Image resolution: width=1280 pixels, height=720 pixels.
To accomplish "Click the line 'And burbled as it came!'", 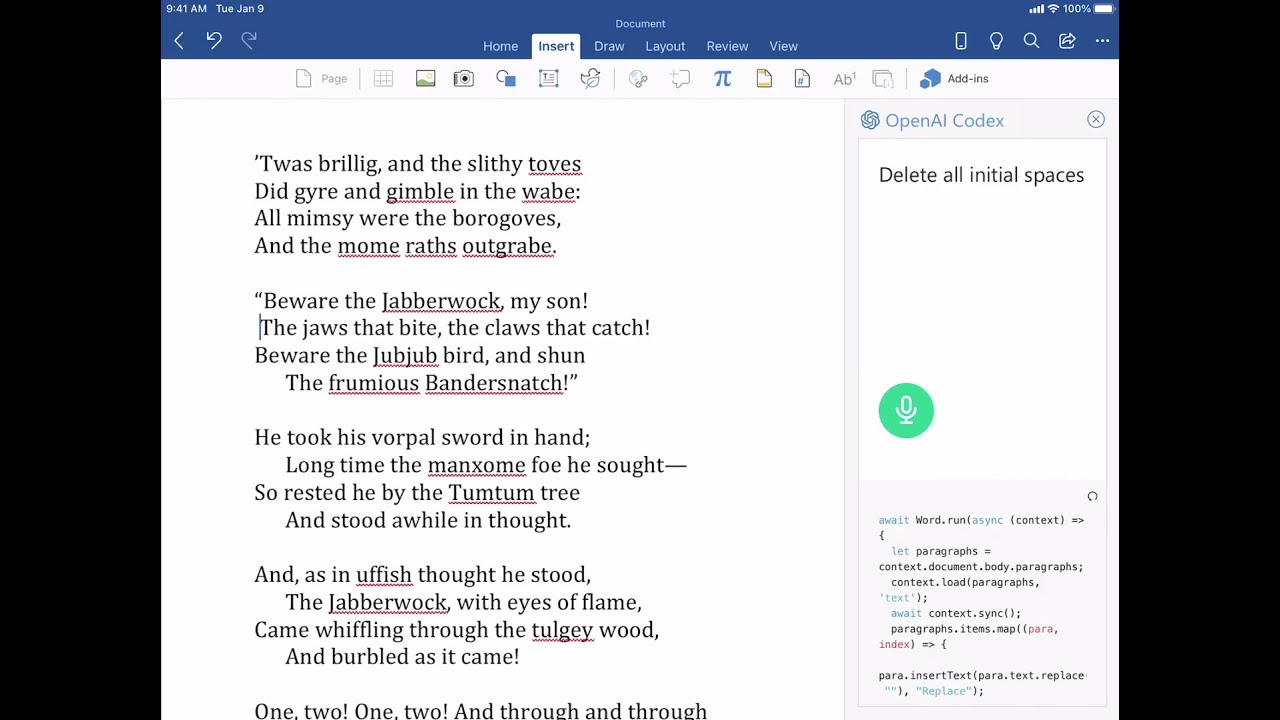I will [x=402, y=657].
